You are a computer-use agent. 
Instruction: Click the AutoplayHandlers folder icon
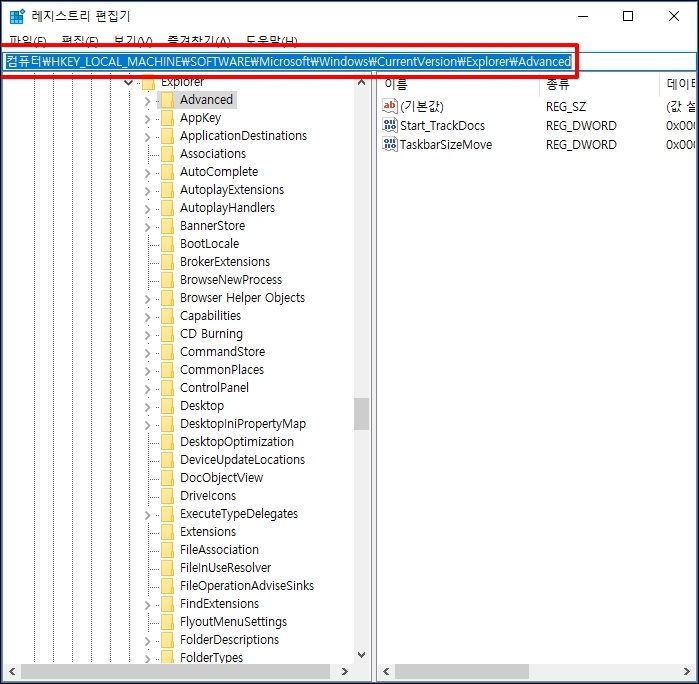[x=167, y=208]
